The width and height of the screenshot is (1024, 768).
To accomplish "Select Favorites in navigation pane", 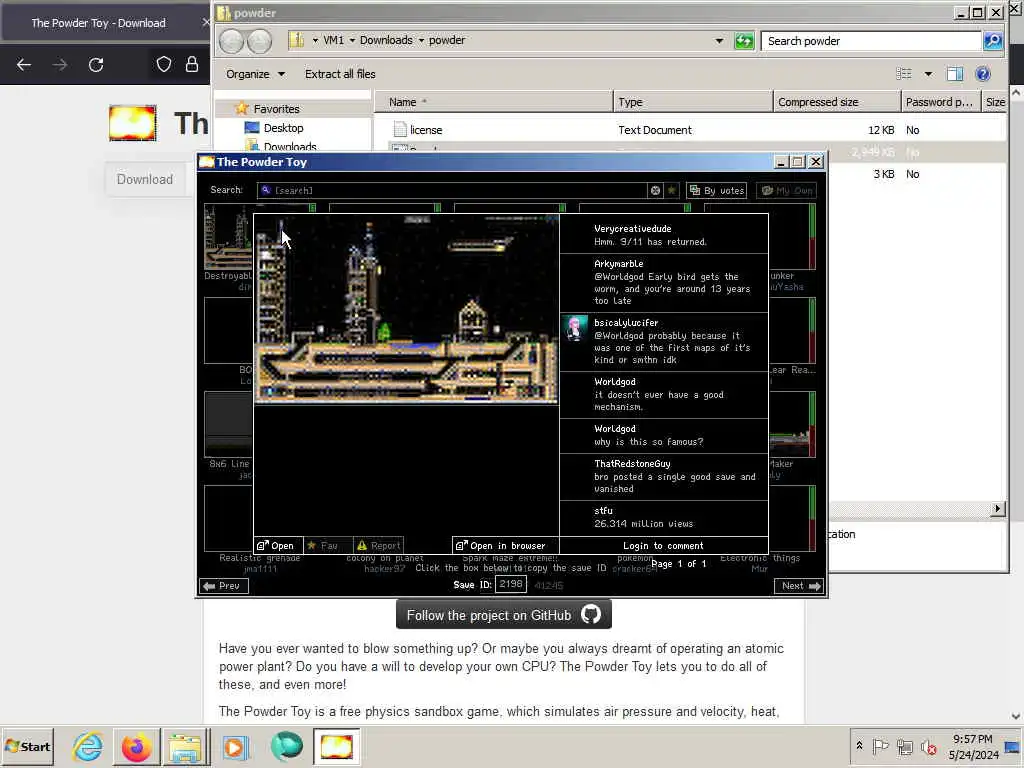I will click(276, 109).
